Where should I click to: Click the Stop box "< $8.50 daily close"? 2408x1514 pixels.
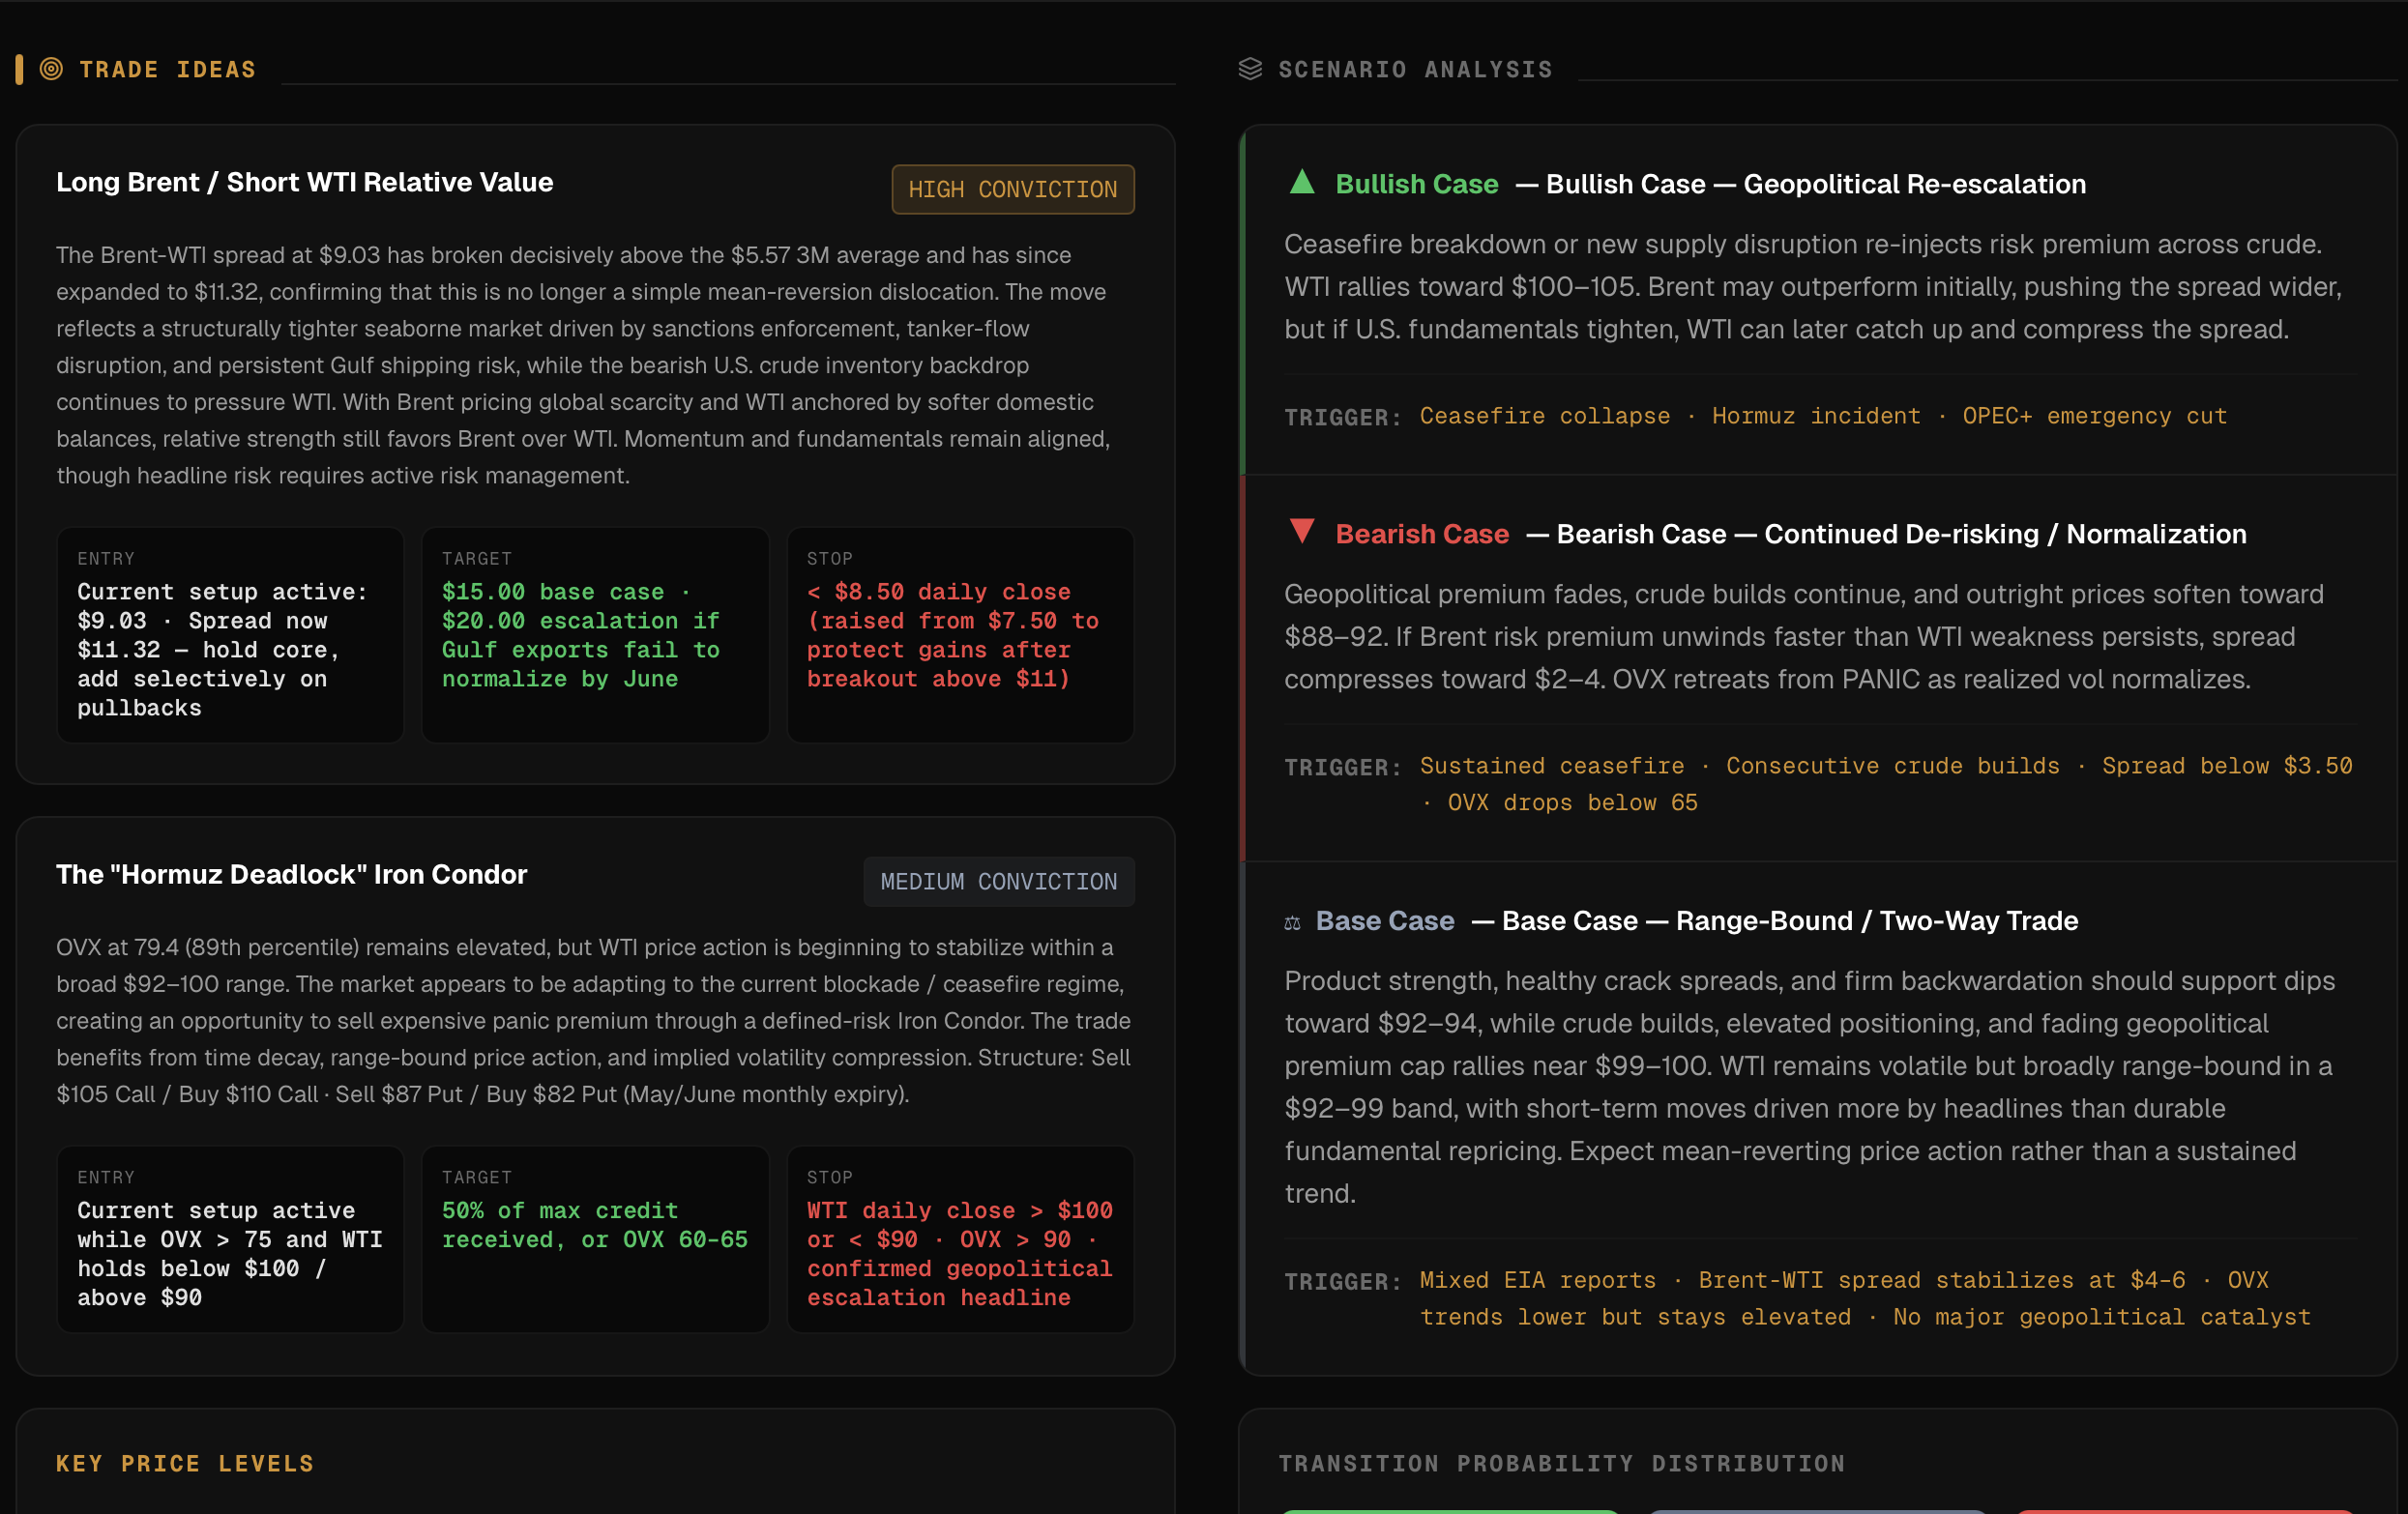pyautogui.click(x=960, y=635)
